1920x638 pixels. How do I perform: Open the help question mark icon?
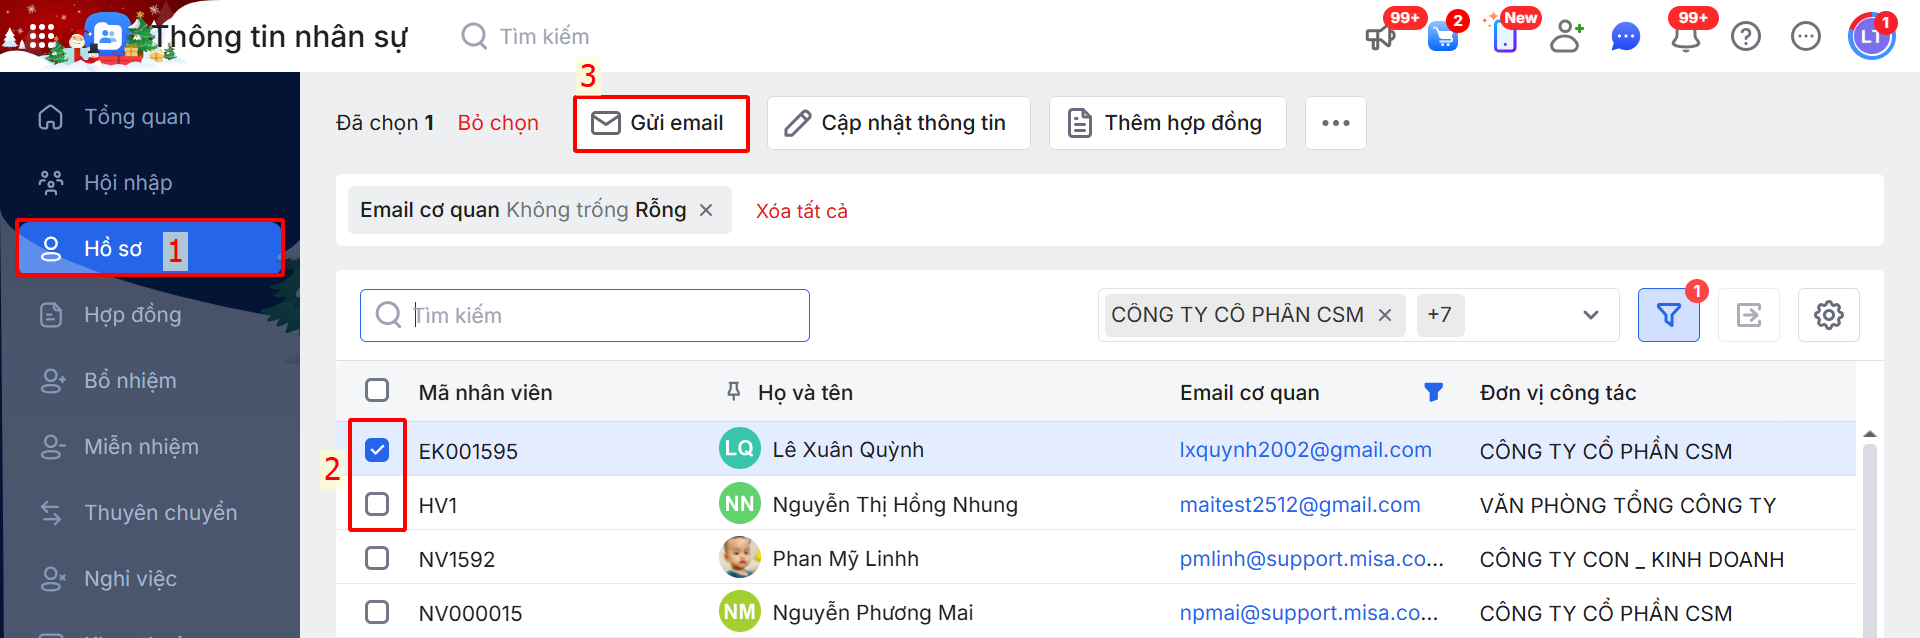[1746, 37]
